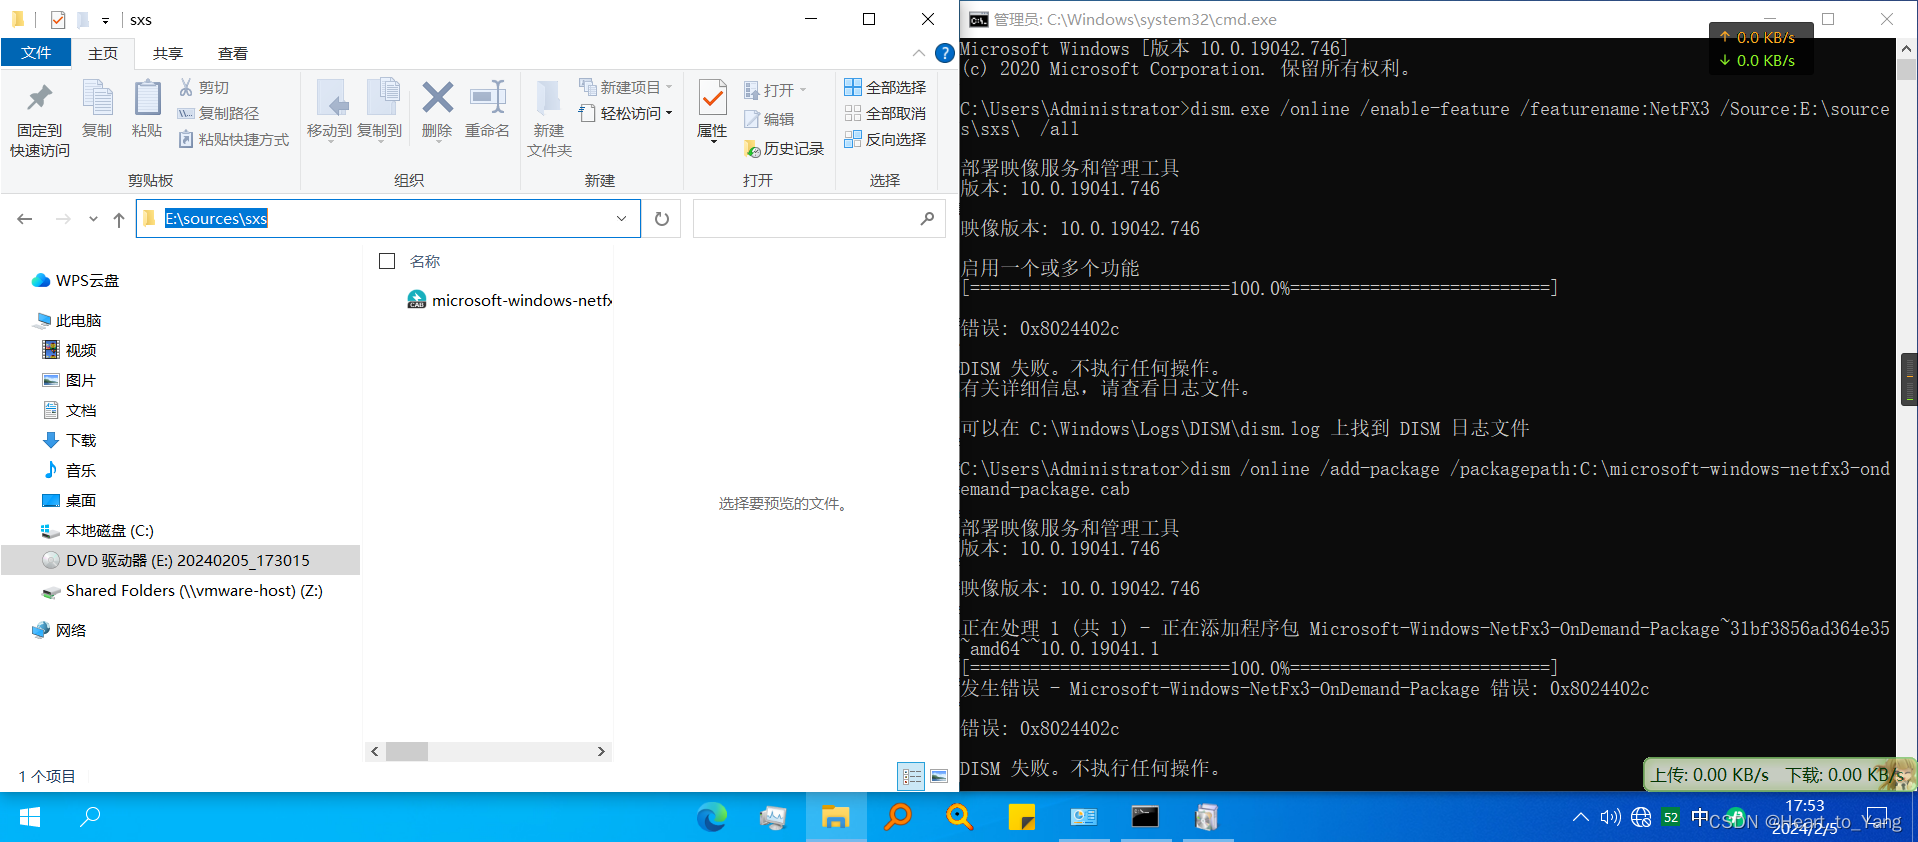Click Select none (全部取消)
The image size is (1918, 842).
pyautogui.click(x=885, y=114)
